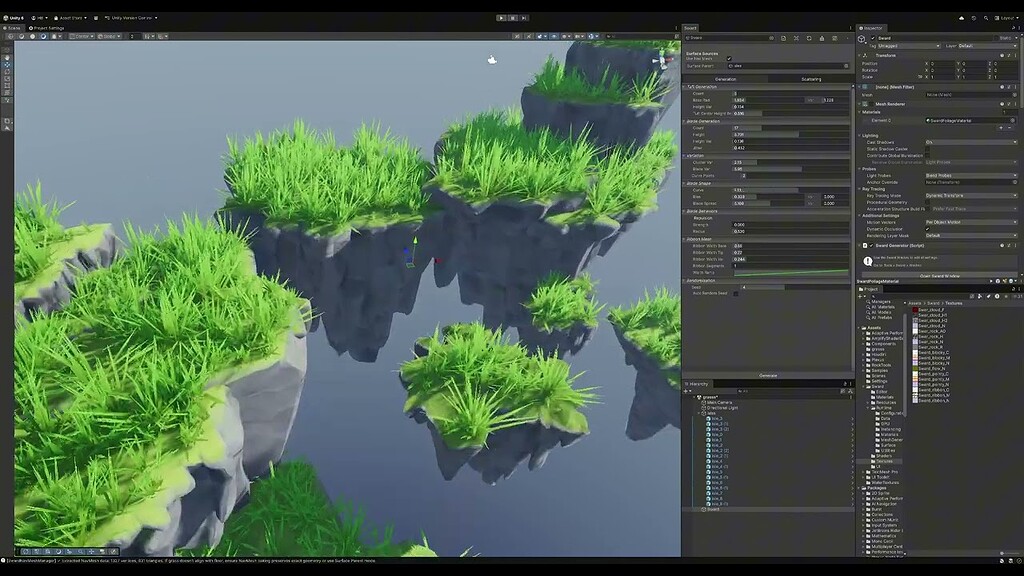
Task: Click the search icon in the Hierarchy panel
Action: pyautogui.click(x=741, y=390)
